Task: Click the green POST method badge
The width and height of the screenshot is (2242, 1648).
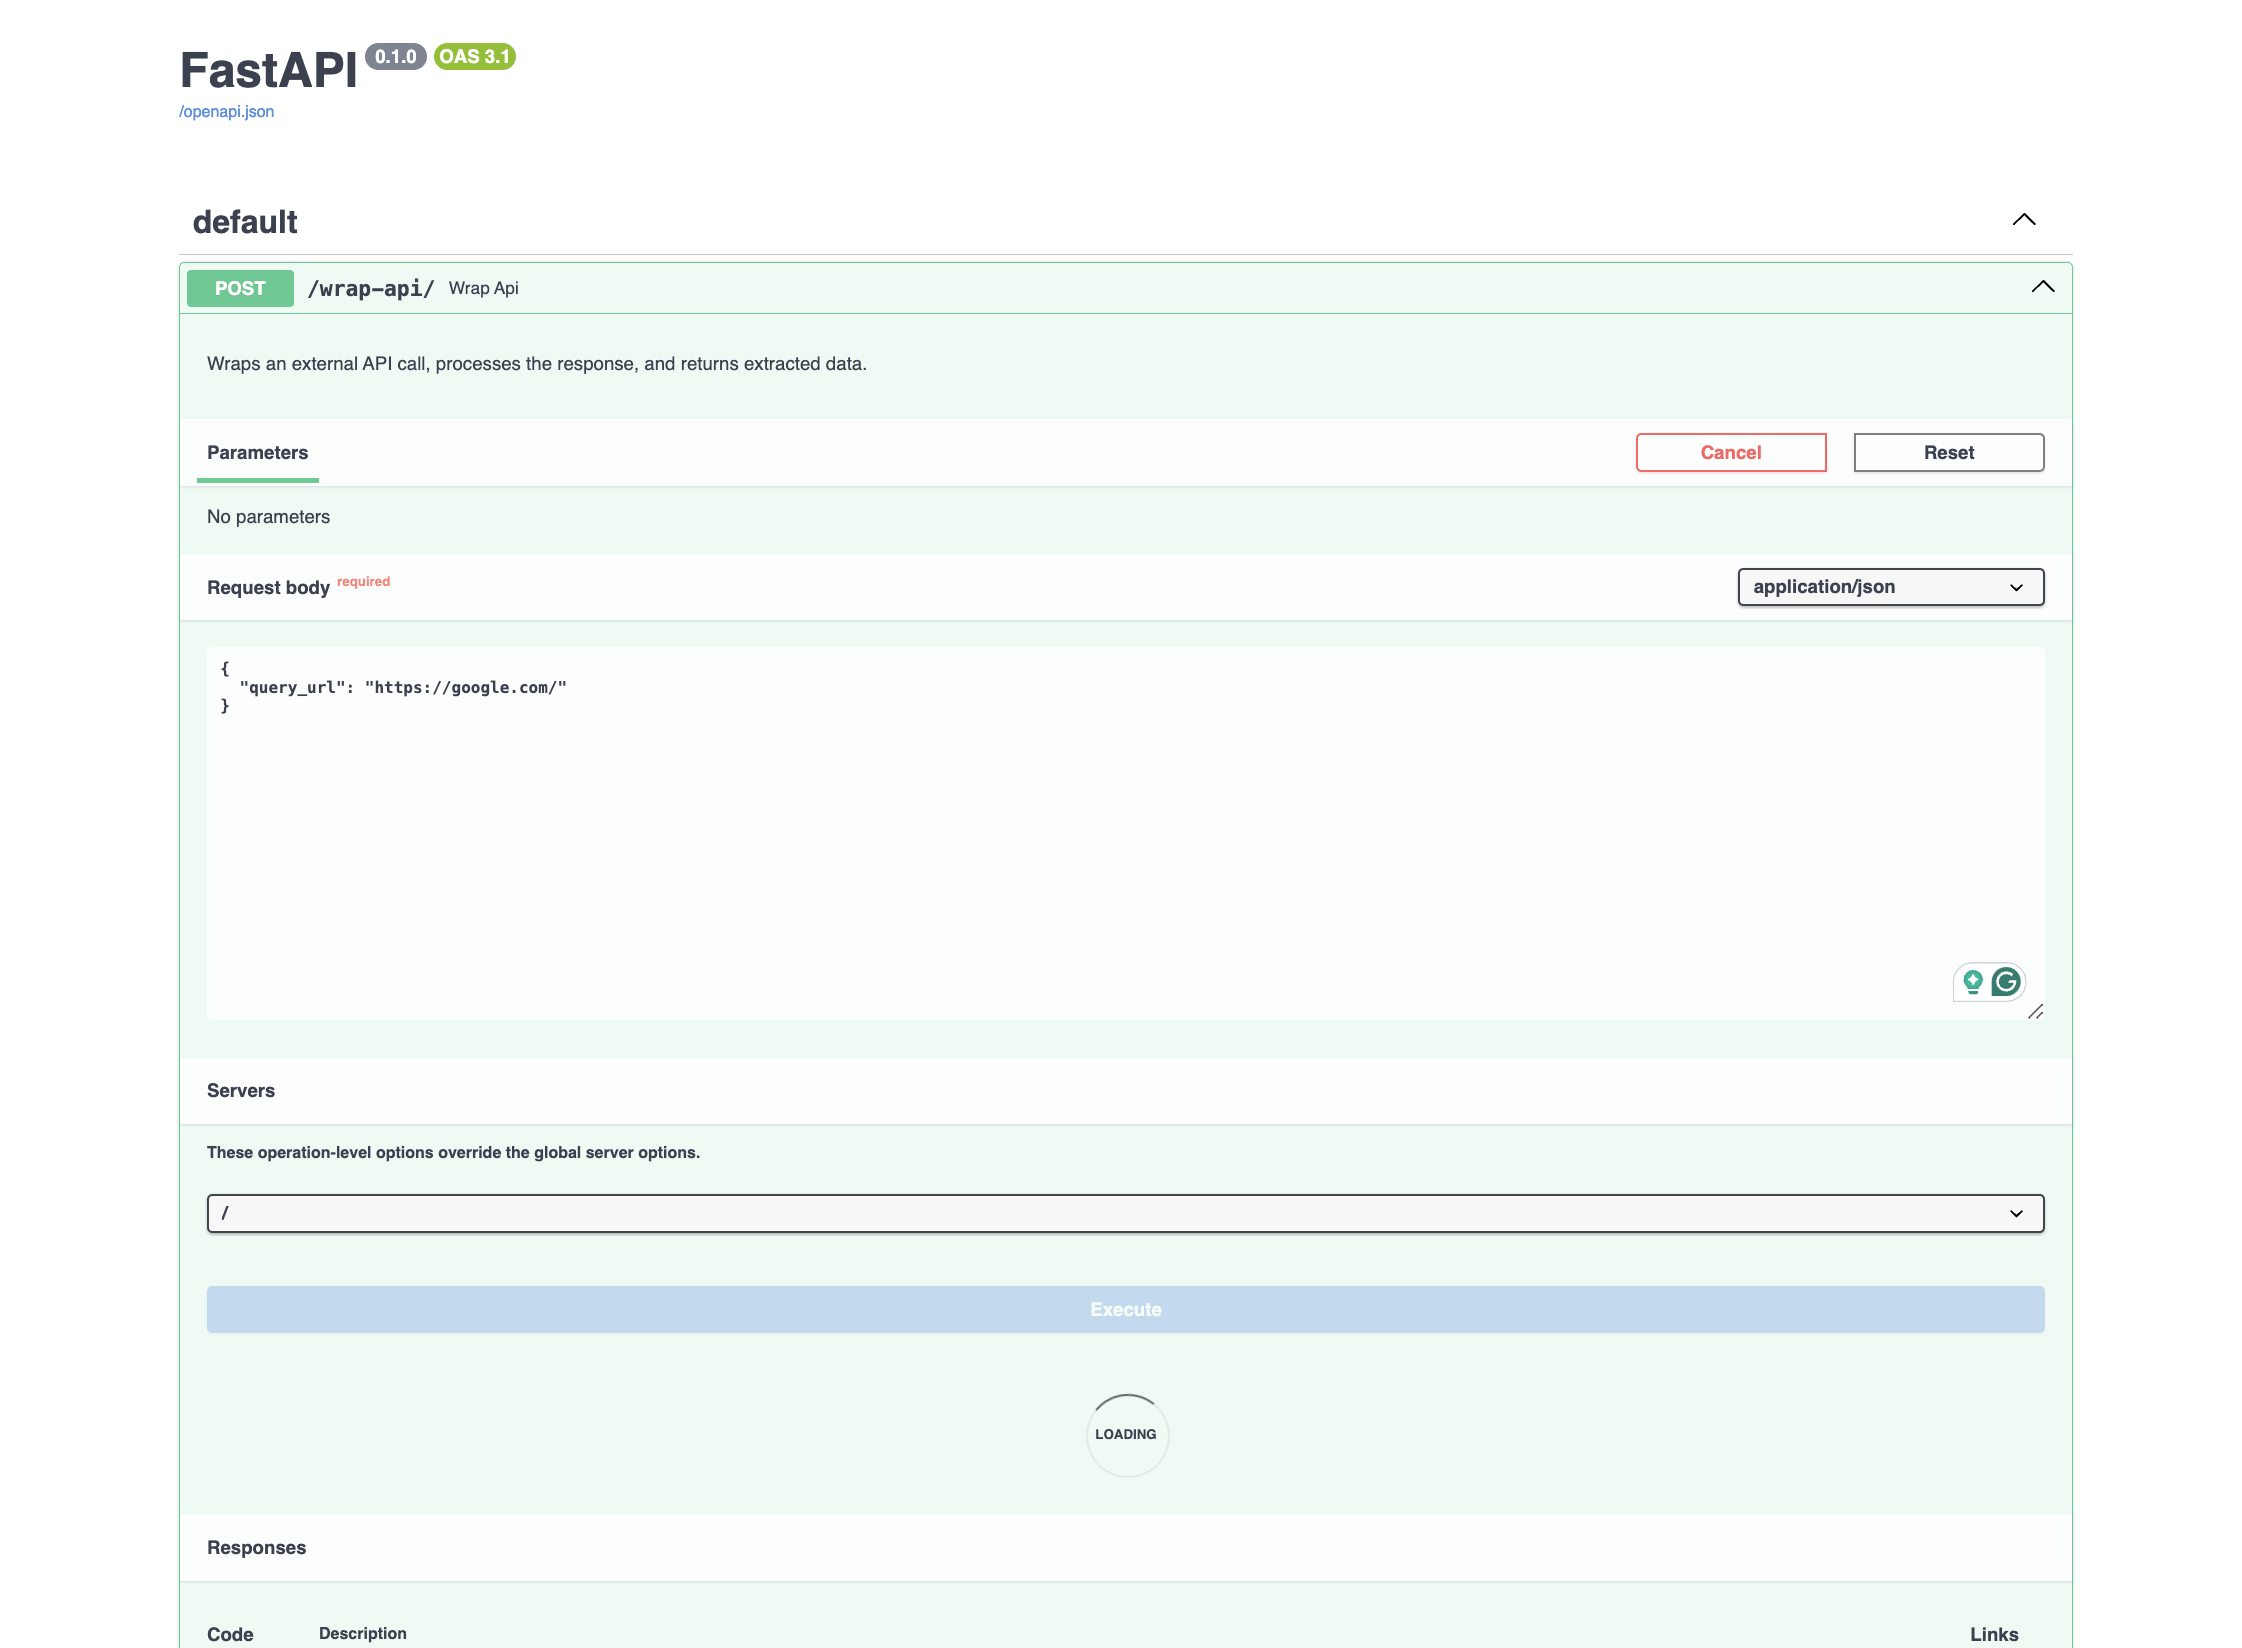Action: [x=240, y=288]
